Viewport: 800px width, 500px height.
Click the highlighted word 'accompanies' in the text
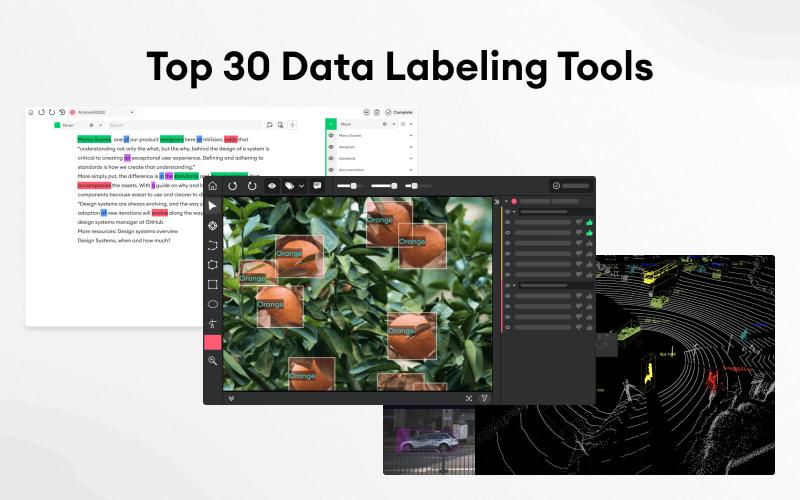point(101,185)
